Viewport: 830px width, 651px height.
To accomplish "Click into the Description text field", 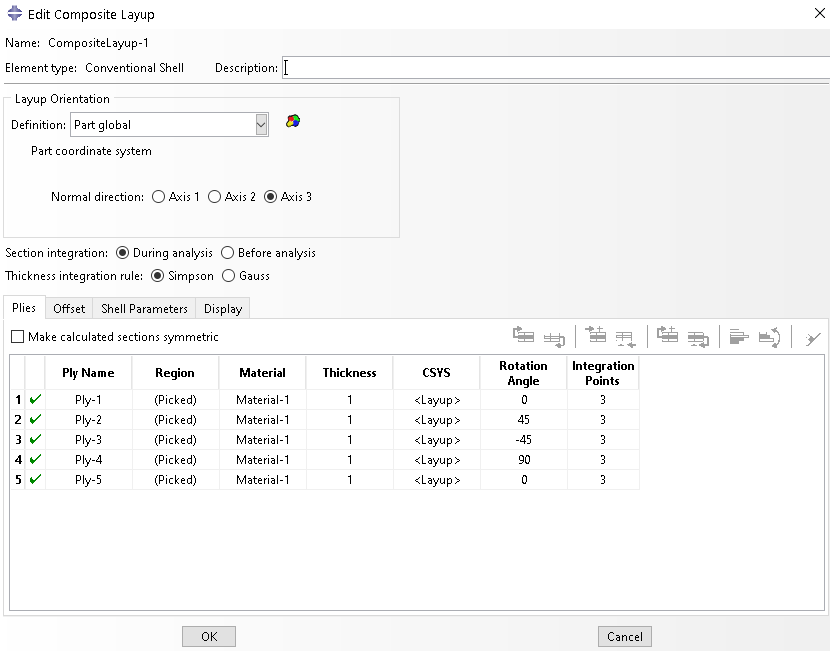I will [x=555, y=68].
